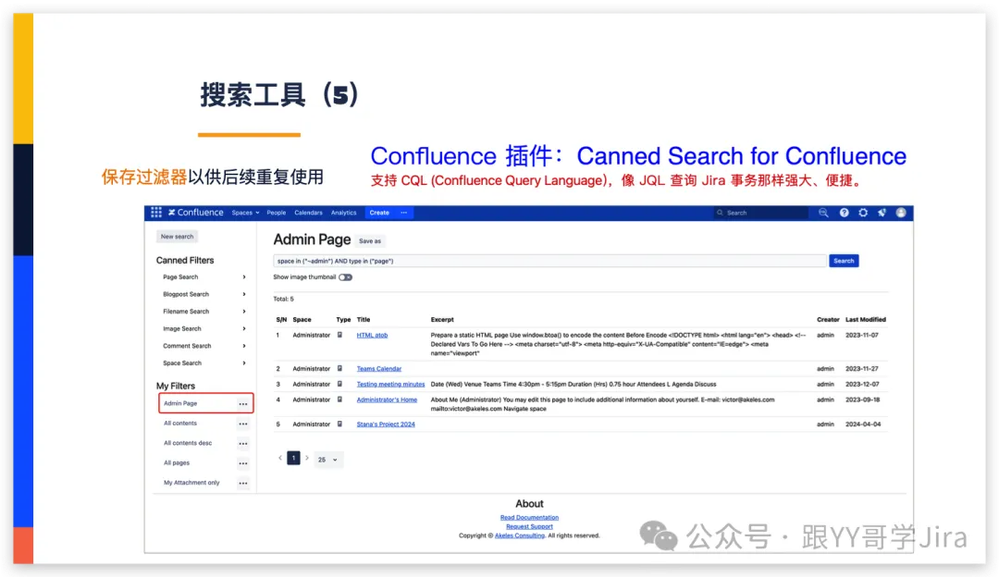The image size is (999, 577).
Task: Click the Confluence logo
Action: pyautogui.click(x=196, y=213)
